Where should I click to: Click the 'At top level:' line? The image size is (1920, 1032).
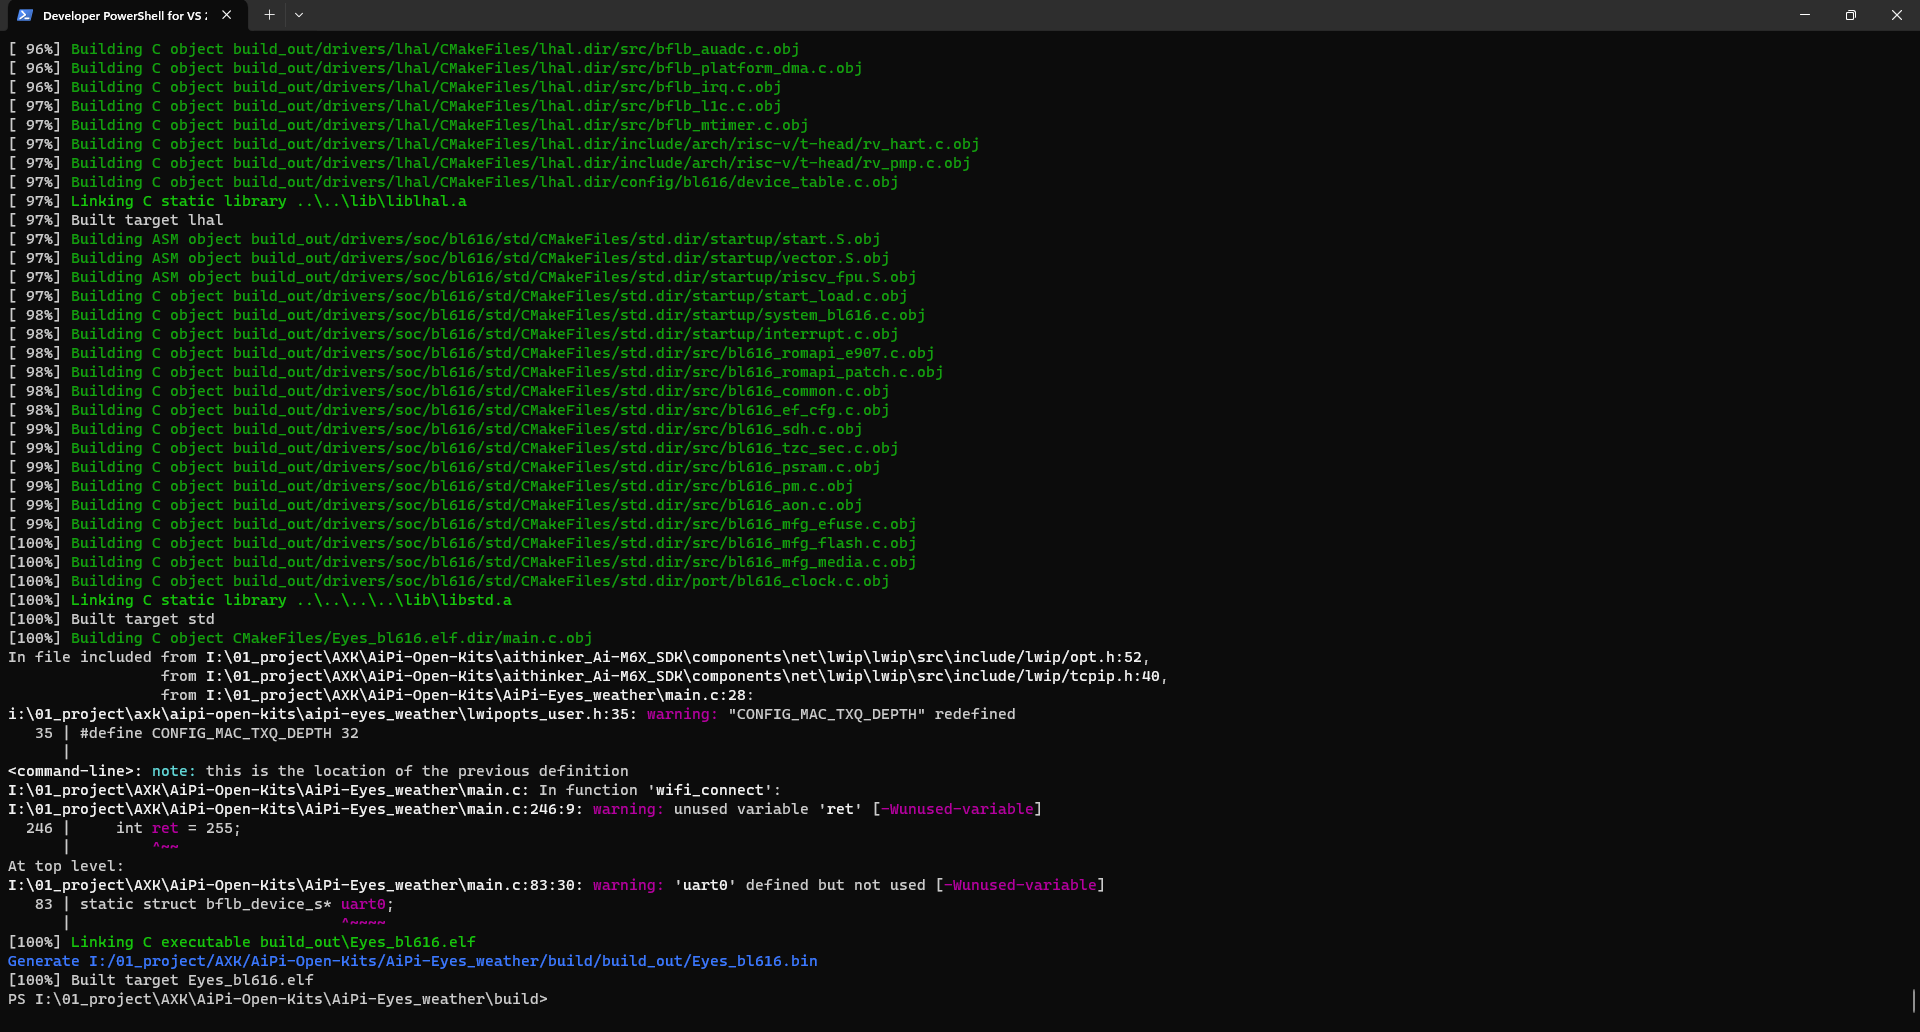(66, 866)
